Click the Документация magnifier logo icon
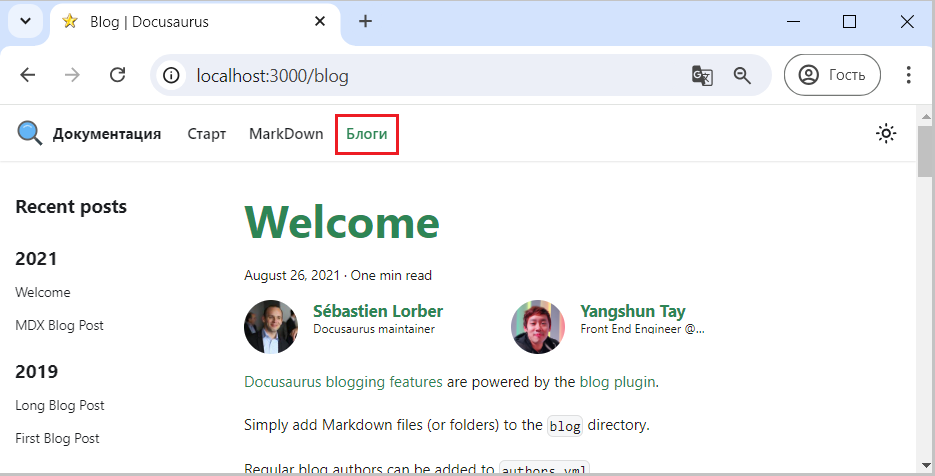 pyautogui.click(x=30, y=133)
